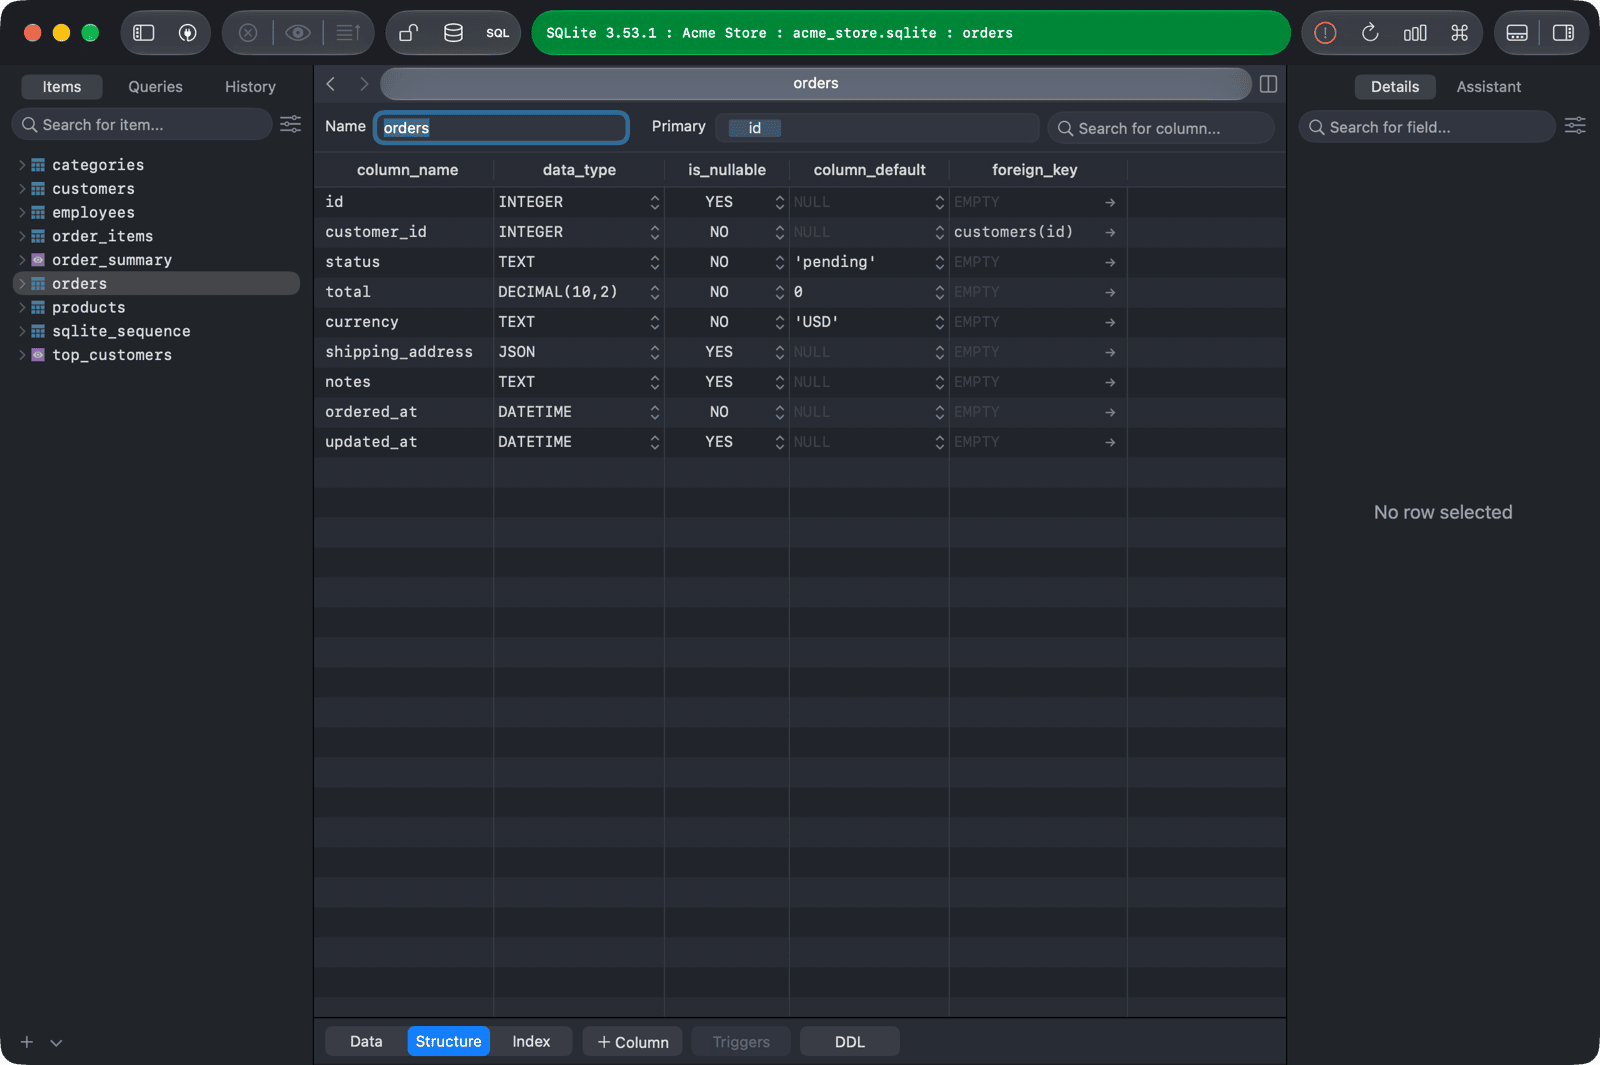Click the cancel circle-x toolbar icon
Screen dimensions: 1600x1065
(248, 33)
